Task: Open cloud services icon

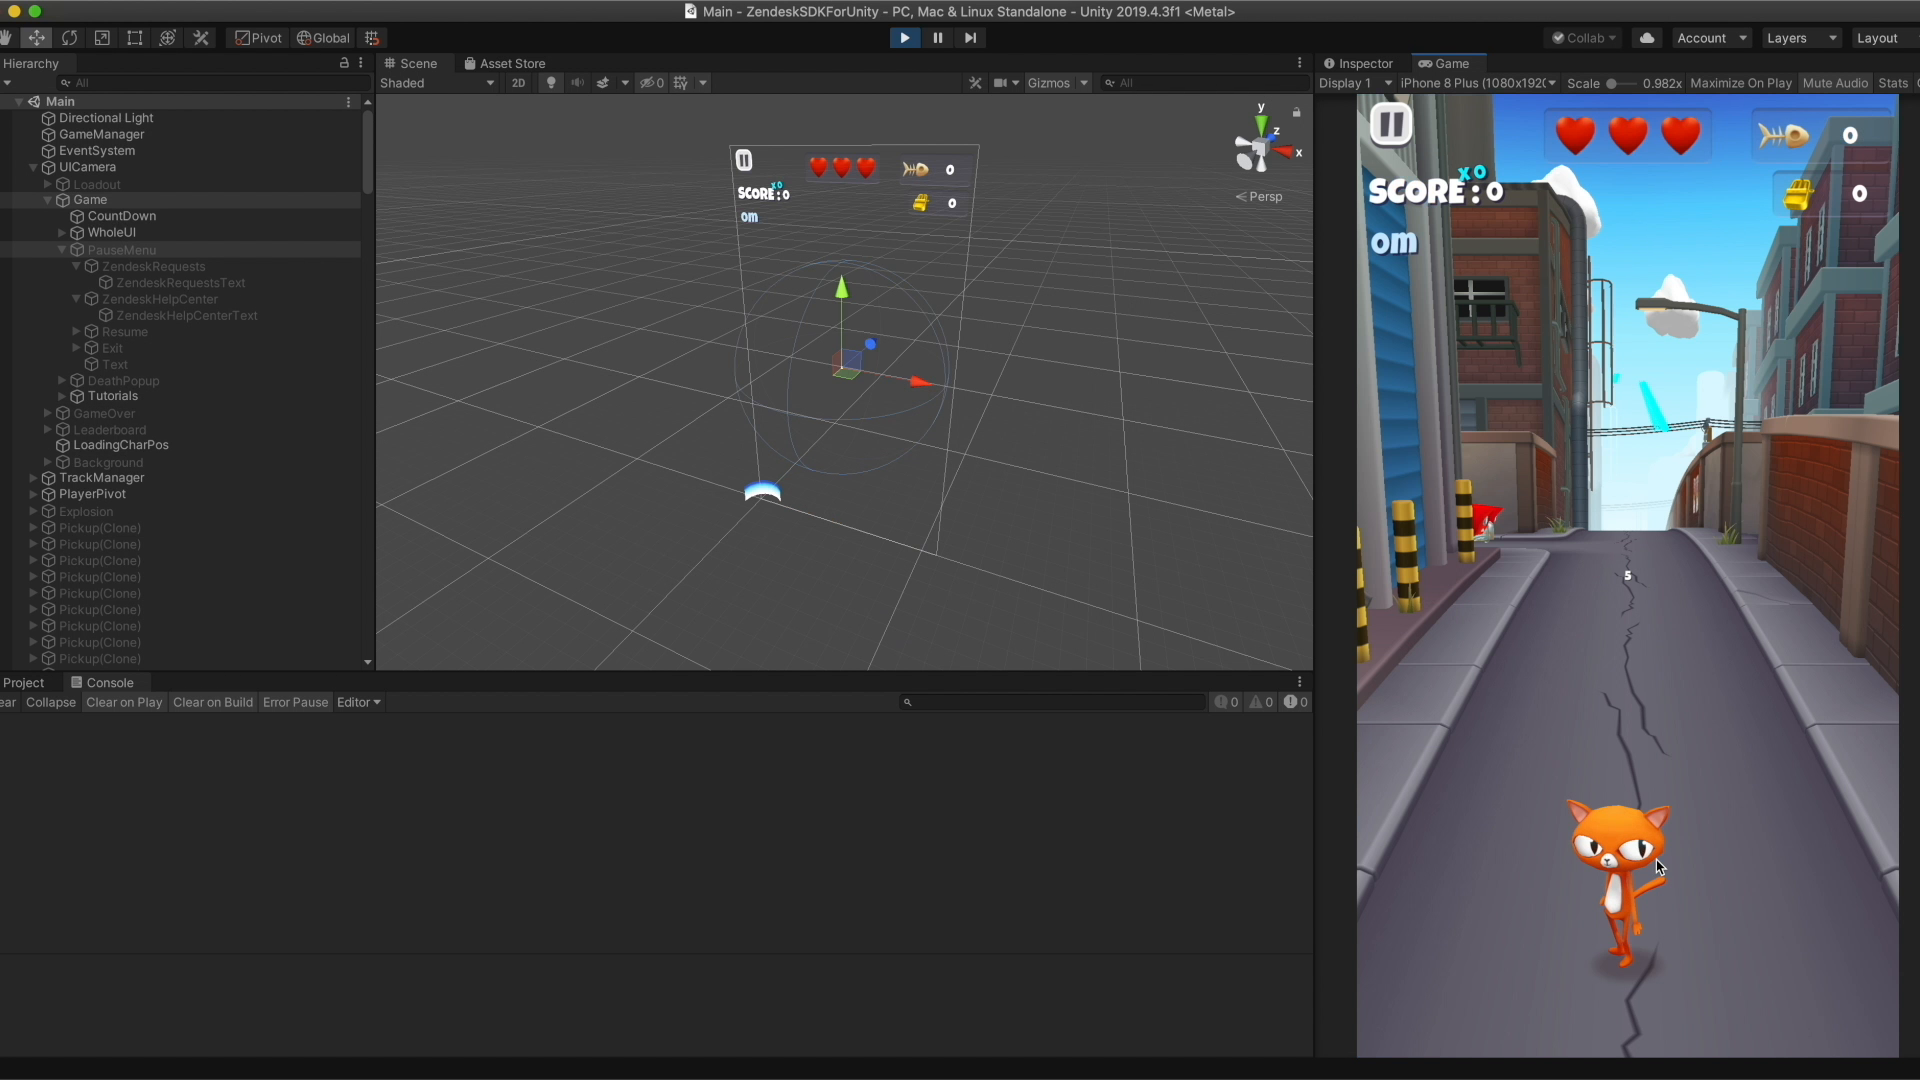Action: tap(1647, 38)
